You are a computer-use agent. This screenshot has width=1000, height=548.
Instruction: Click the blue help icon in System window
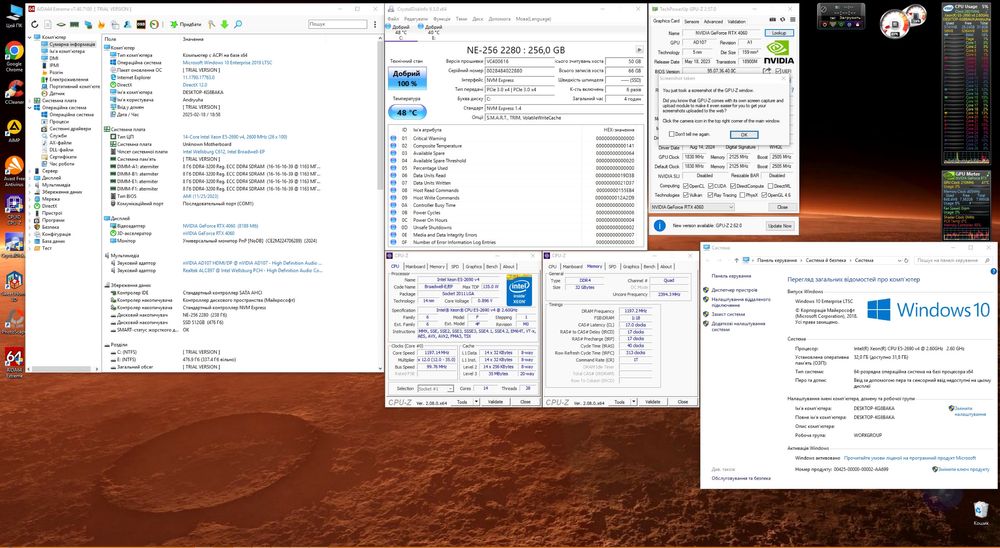coord(994,271)
